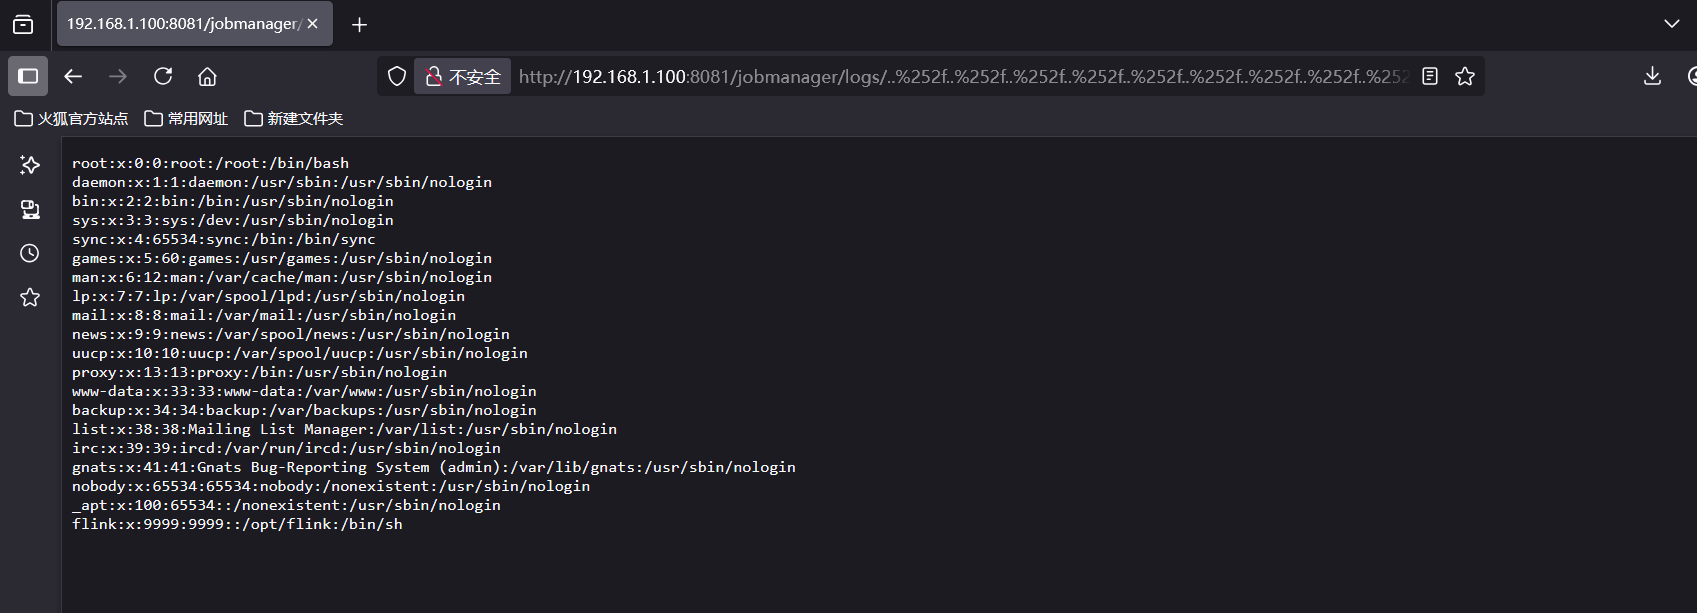Open the 常用网址 bookmarks folder
Screen dimensions: 1697x613
pyautogui.click(x=186, y=118)
